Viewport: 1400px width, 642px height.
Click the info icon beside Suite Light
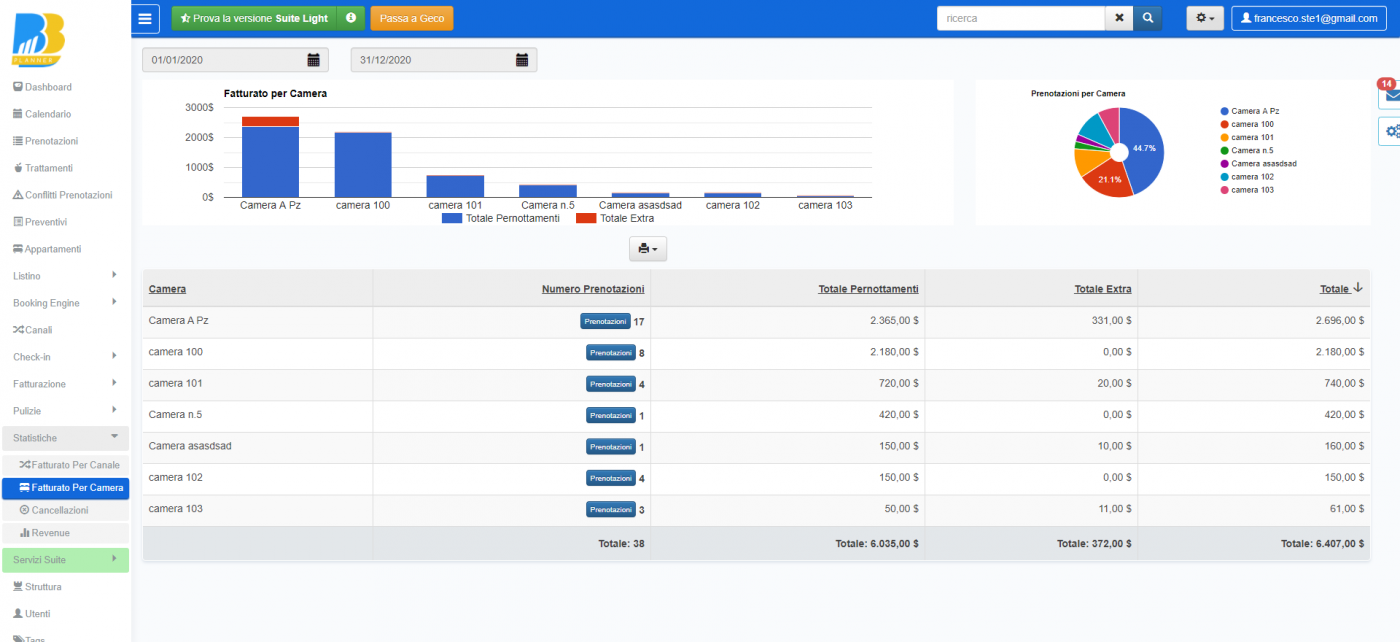(351, 18)
